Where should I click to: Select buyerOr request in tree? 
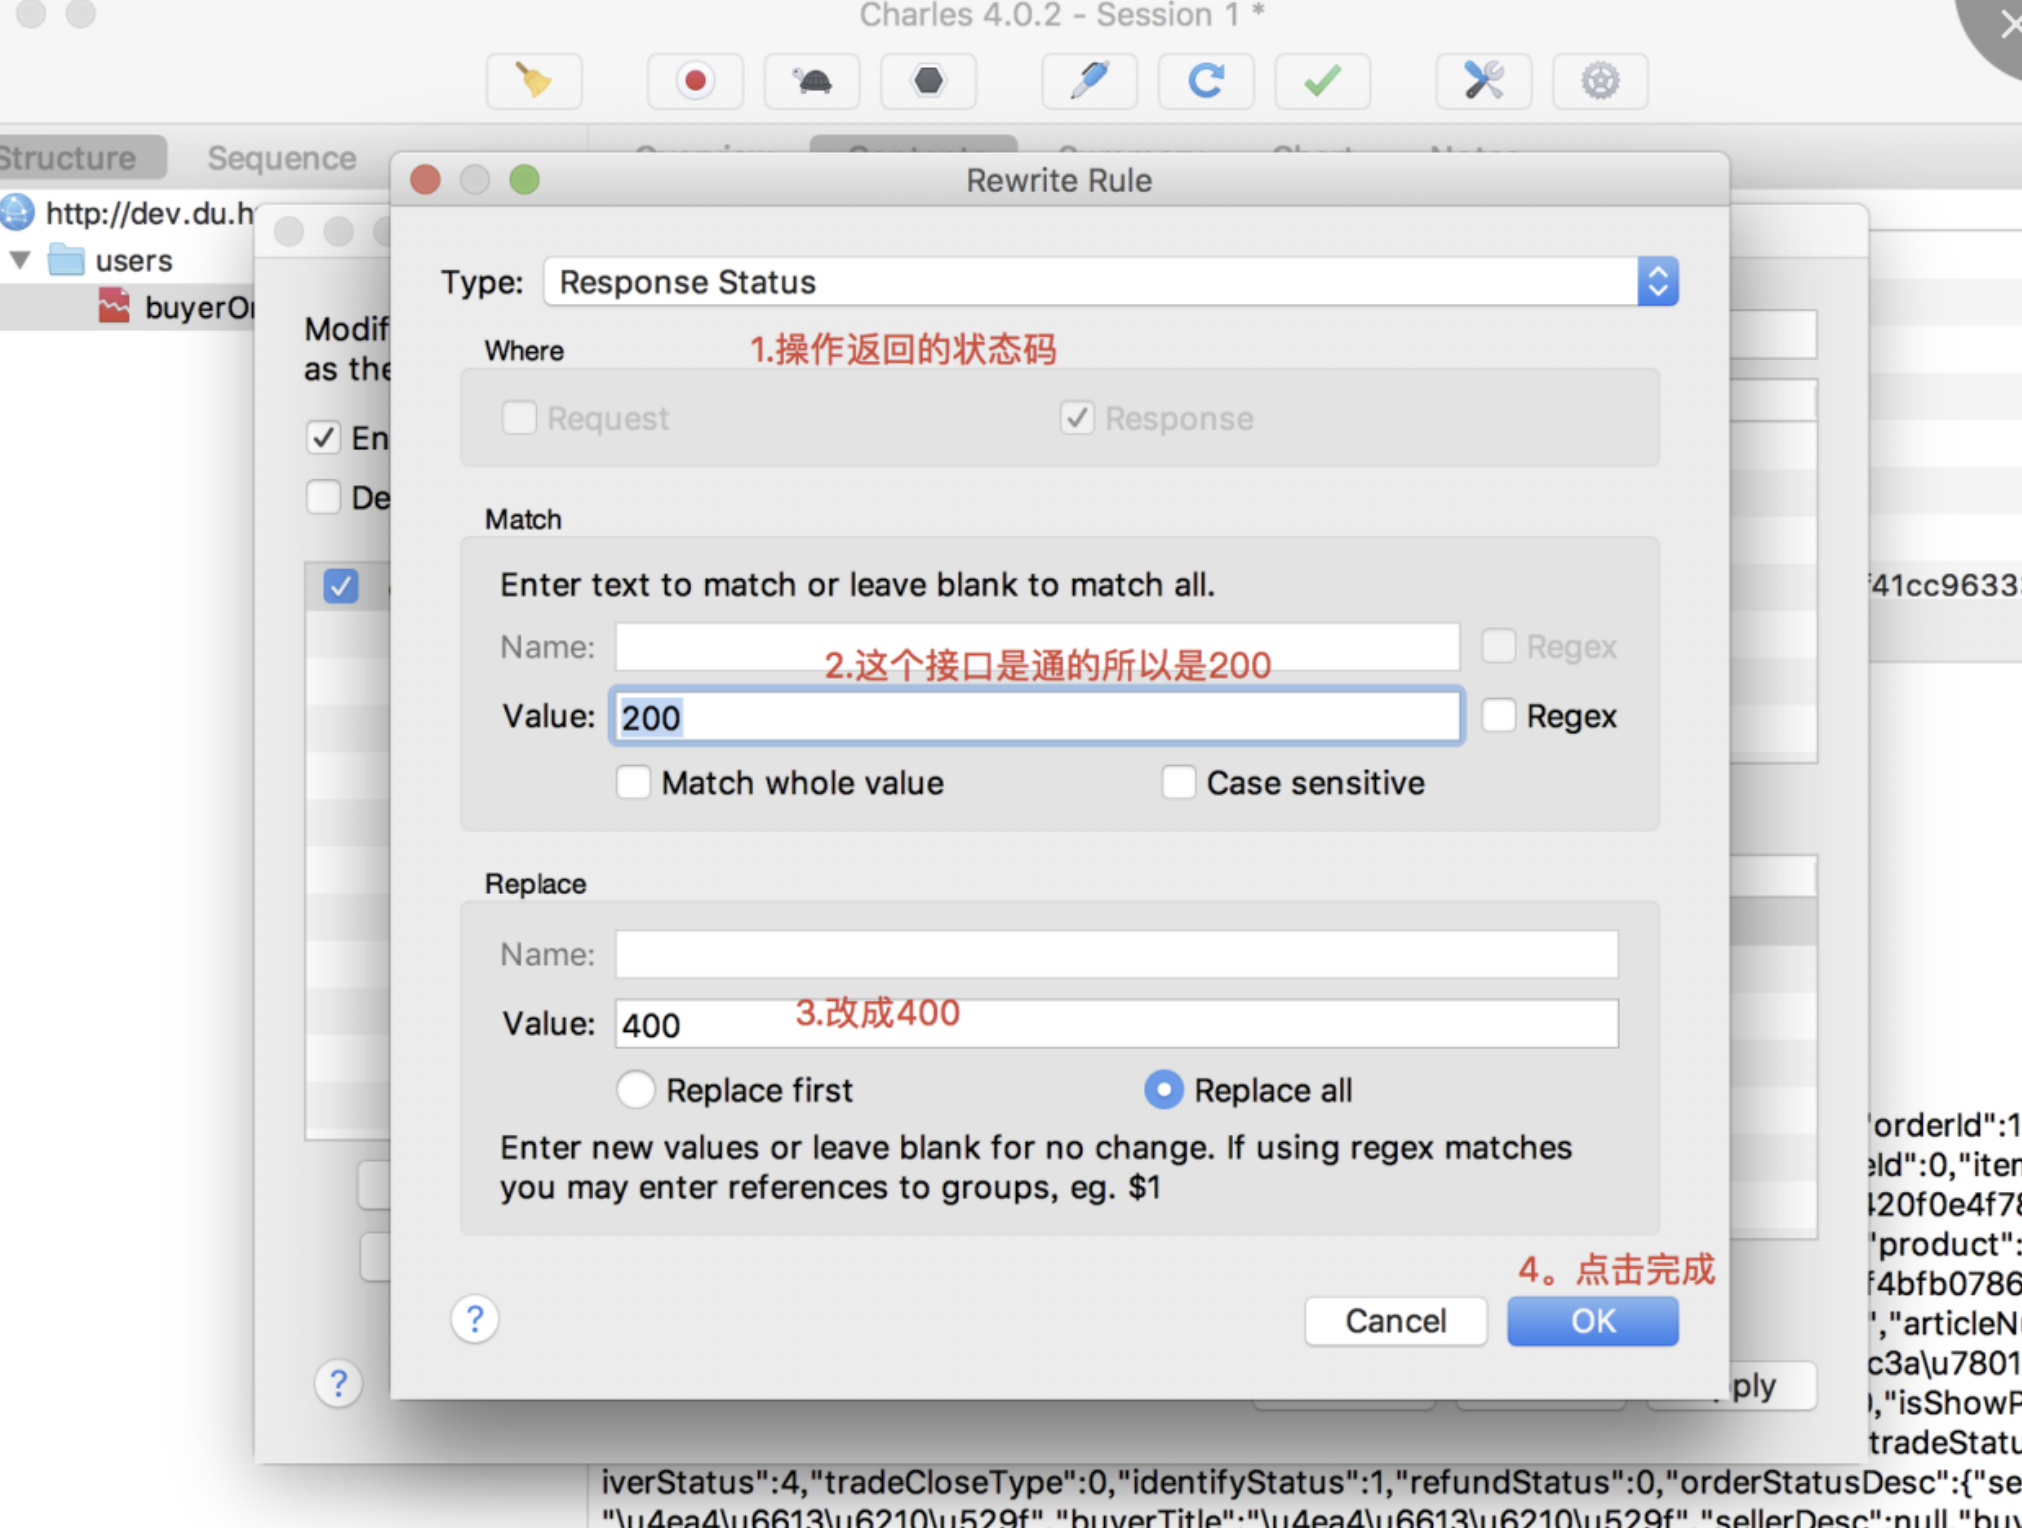pyautogui.click(x=199, y=307)
